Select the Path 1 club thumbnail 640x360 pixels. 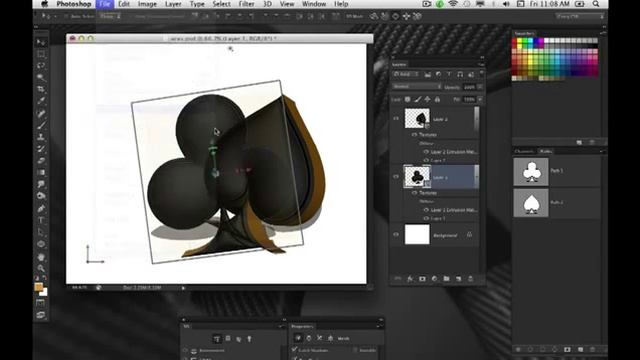531,172
